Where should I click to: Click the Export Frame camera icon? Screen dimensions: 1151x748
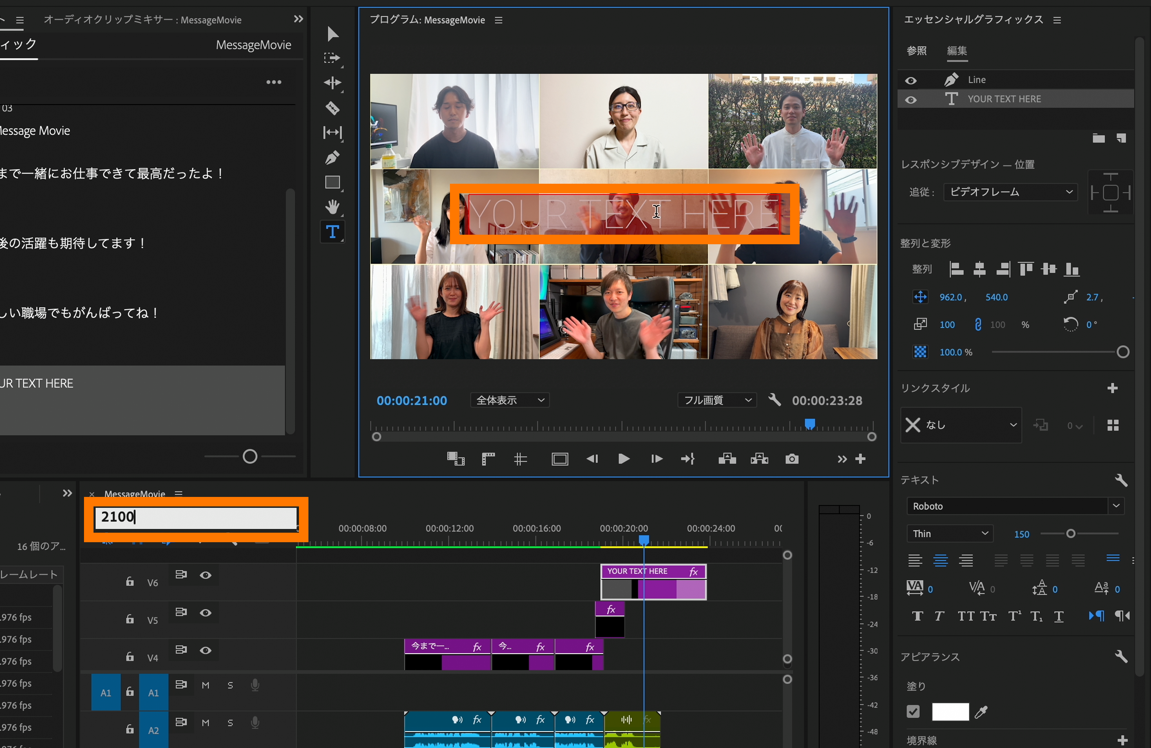coord(792,459)
